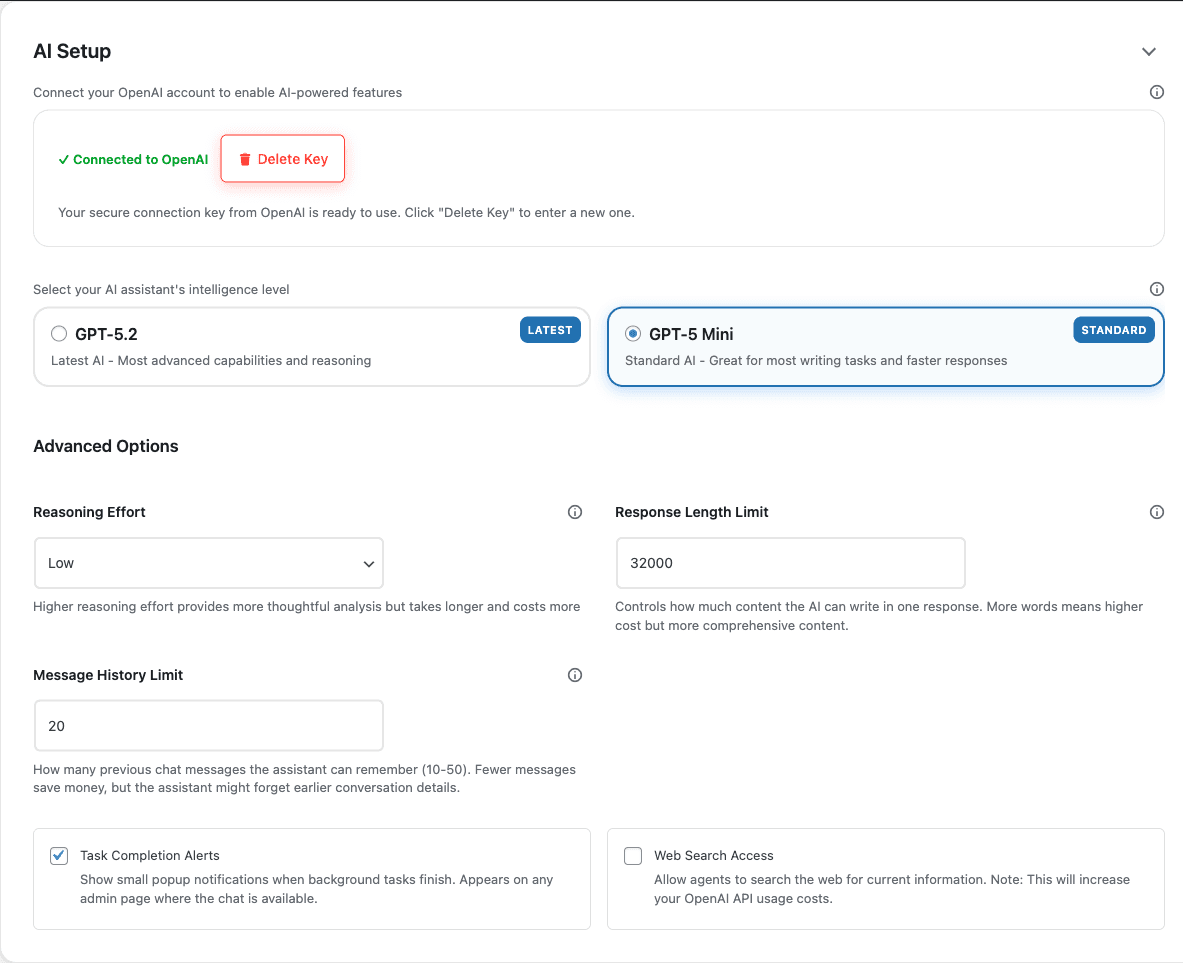Open the Reasoning Effort info icon
1183x963 pixels.
tap(574, 512)
